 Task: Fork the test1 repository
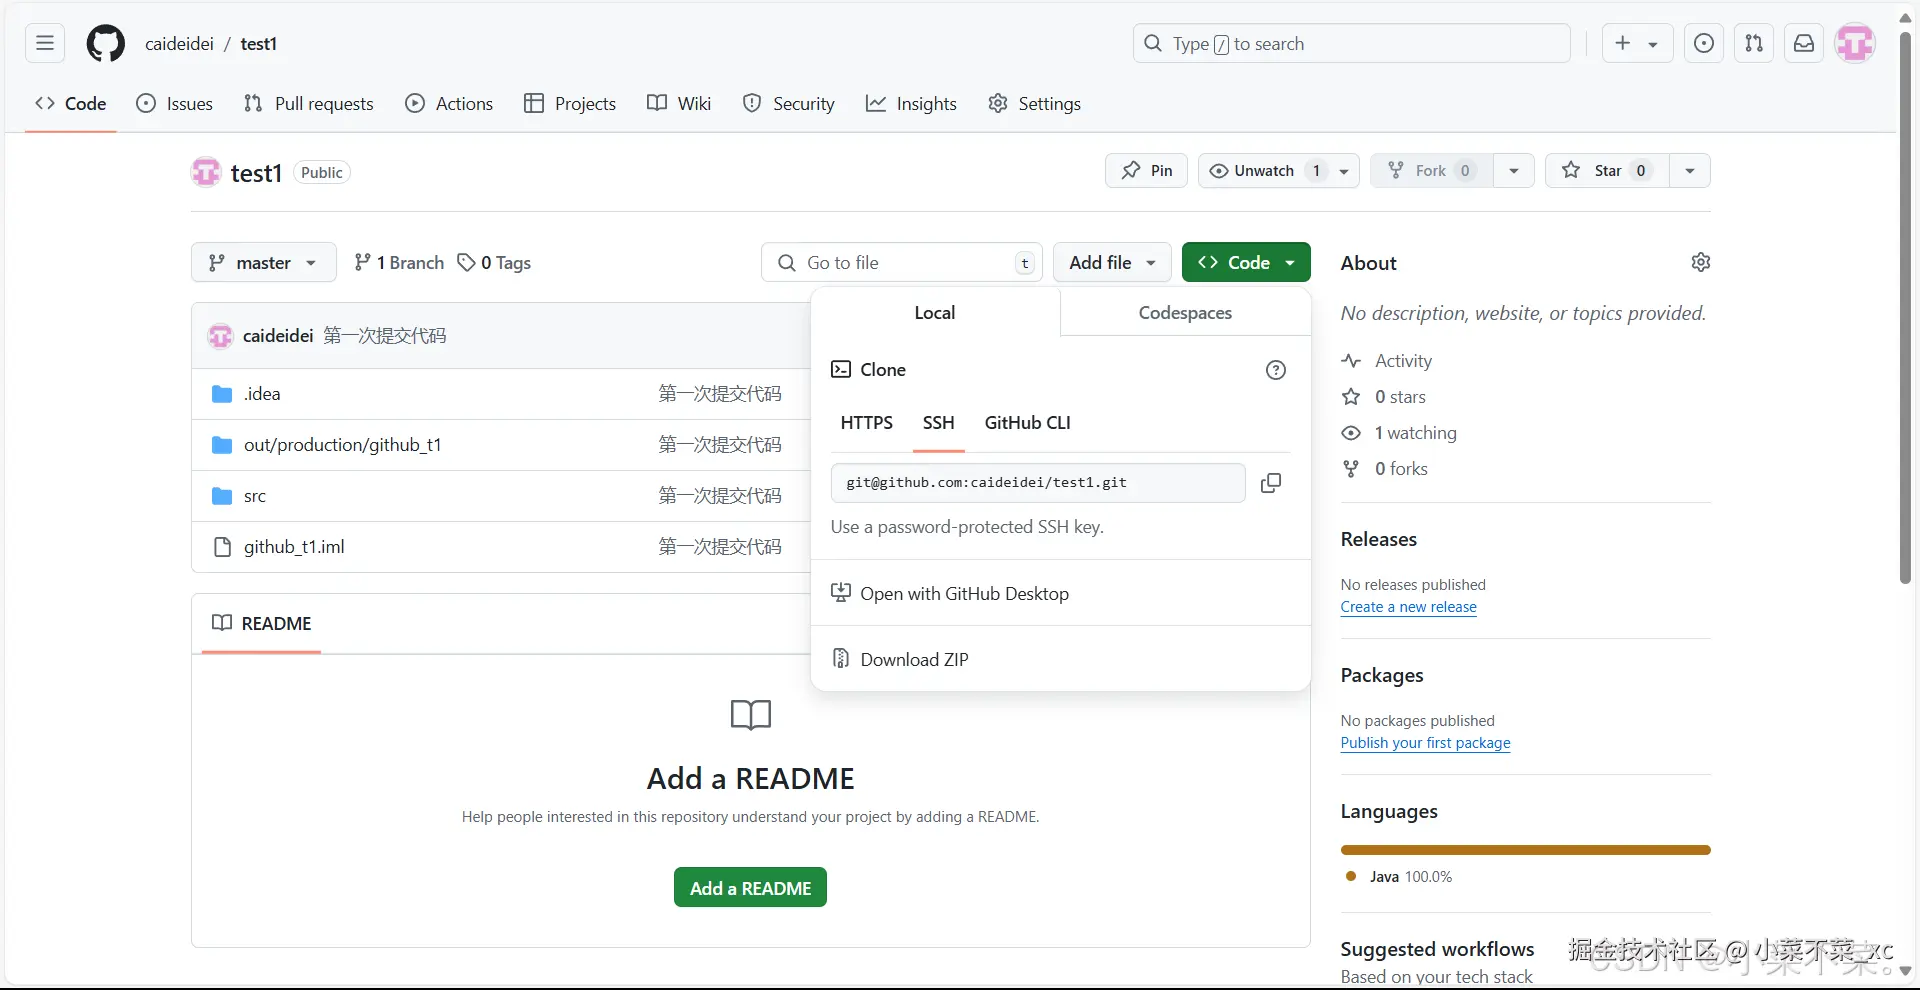pyautogui.click(x=1432, y=171)
